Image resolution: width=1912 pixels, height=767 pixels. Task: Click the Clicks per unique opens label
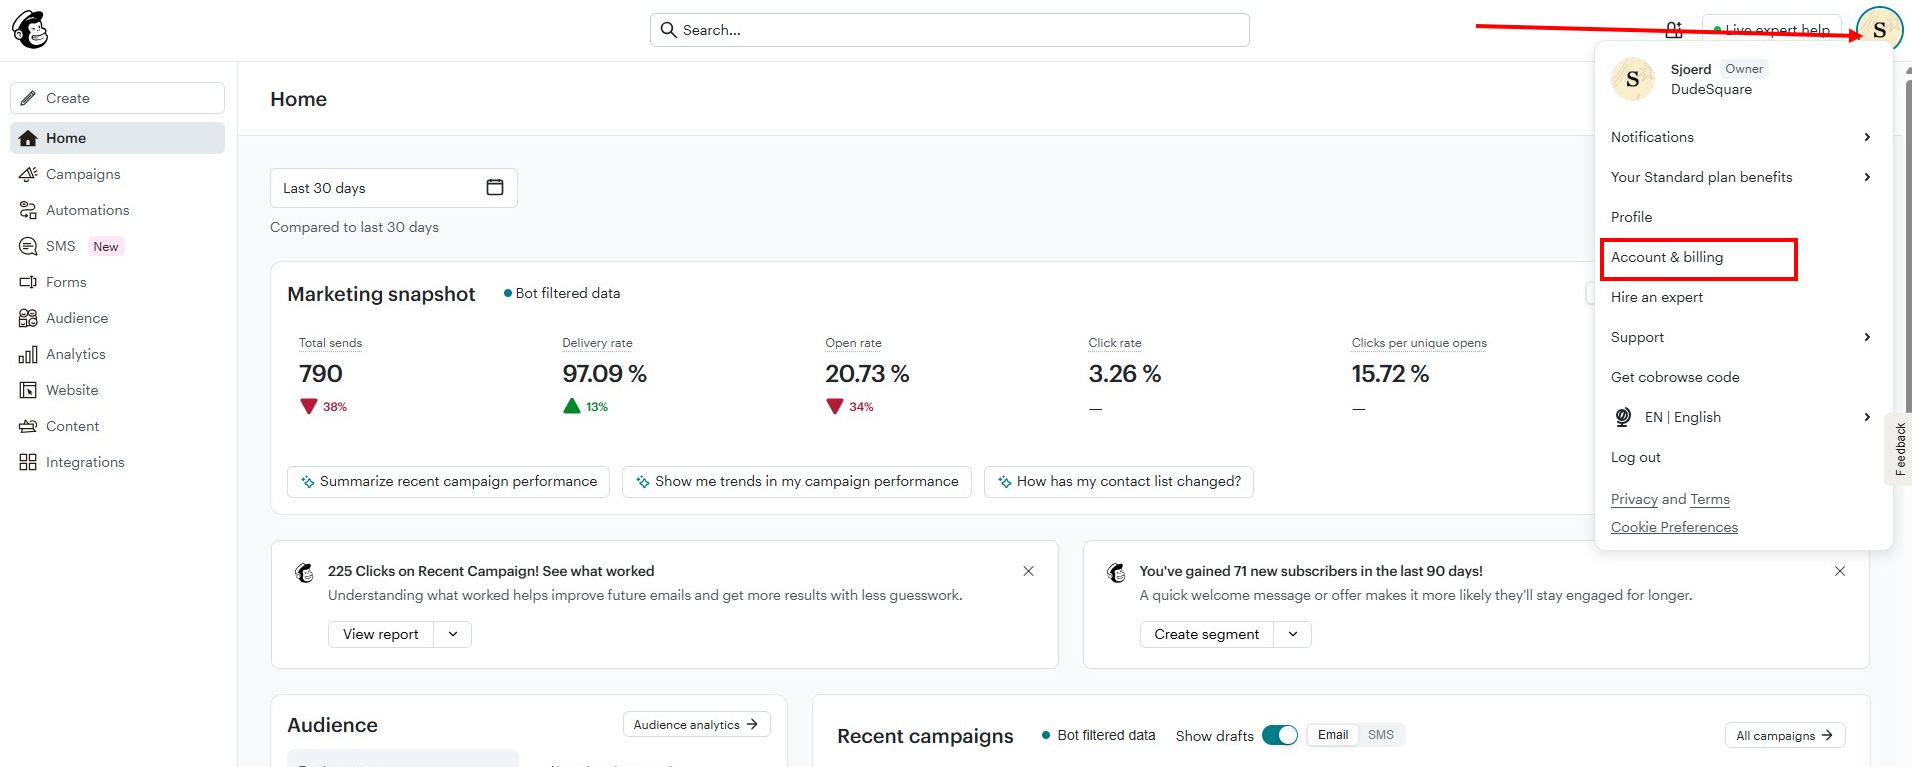pyautogui.click(x=1419, y=343)
